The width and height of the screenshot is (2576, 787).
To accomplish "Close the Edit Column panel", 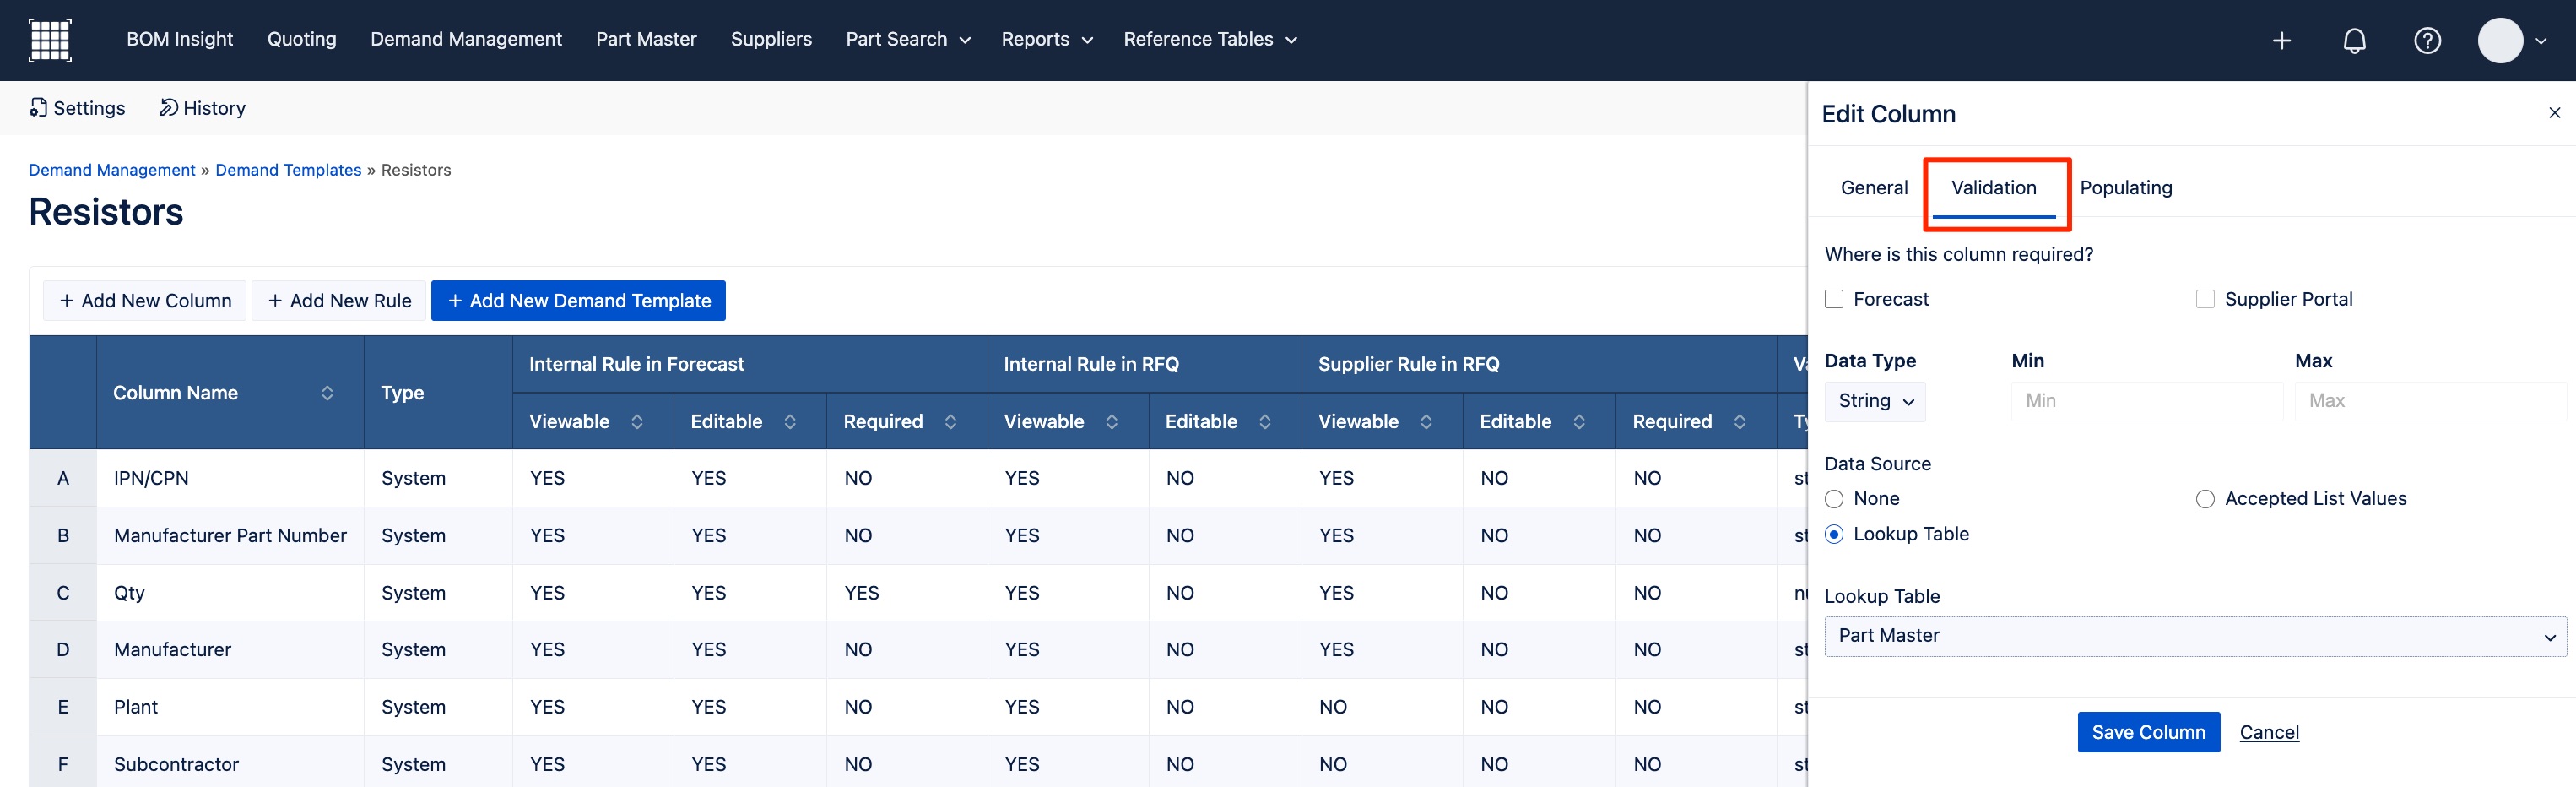I will 2554,113.
